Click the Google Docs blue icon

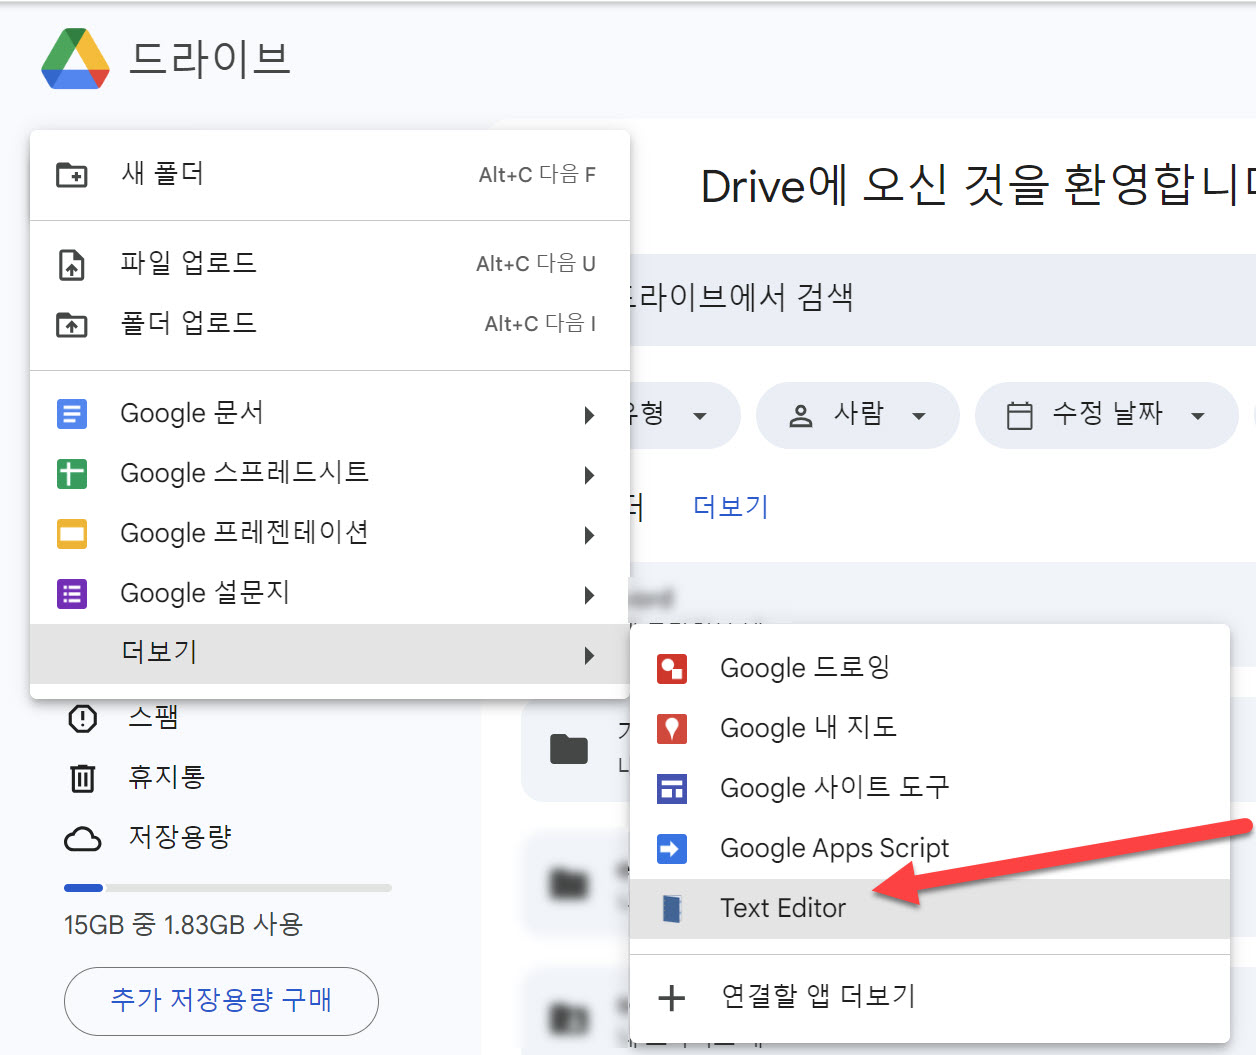72,414
